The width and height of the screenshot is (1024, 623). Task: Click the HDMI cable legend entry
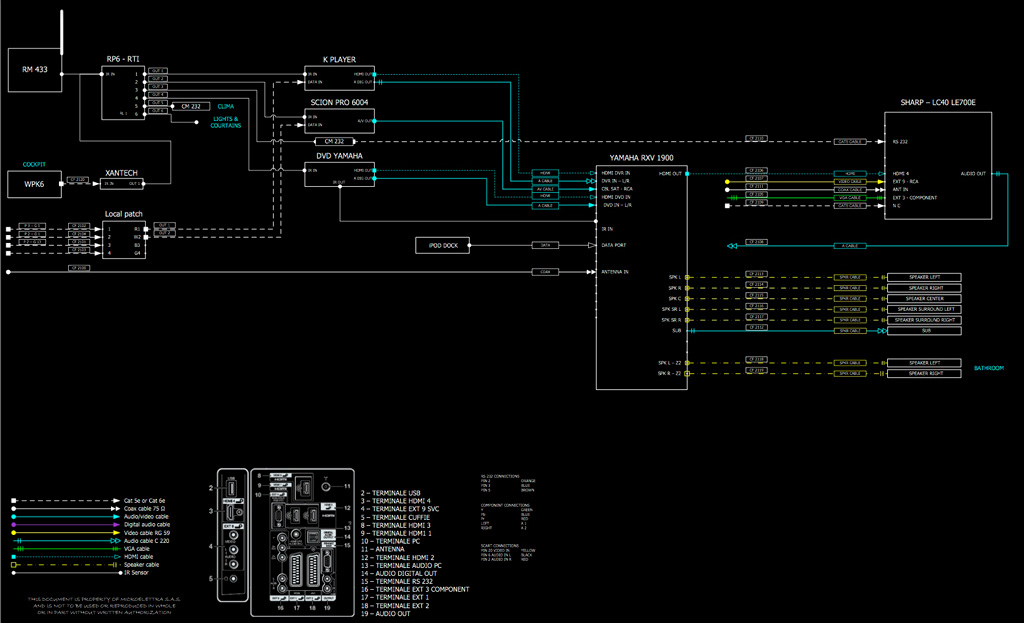138,556
